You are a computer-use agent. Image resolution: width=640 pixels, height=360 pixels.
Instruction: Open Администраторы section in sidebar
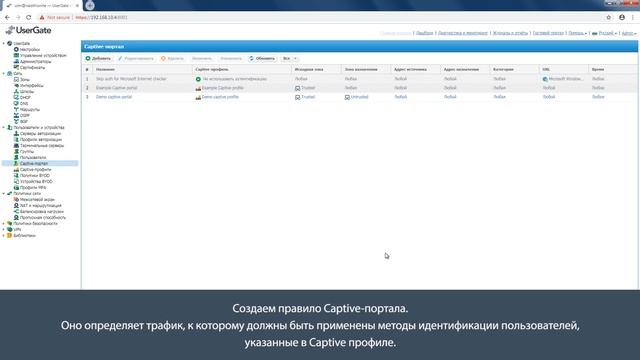tap(36, 62)
